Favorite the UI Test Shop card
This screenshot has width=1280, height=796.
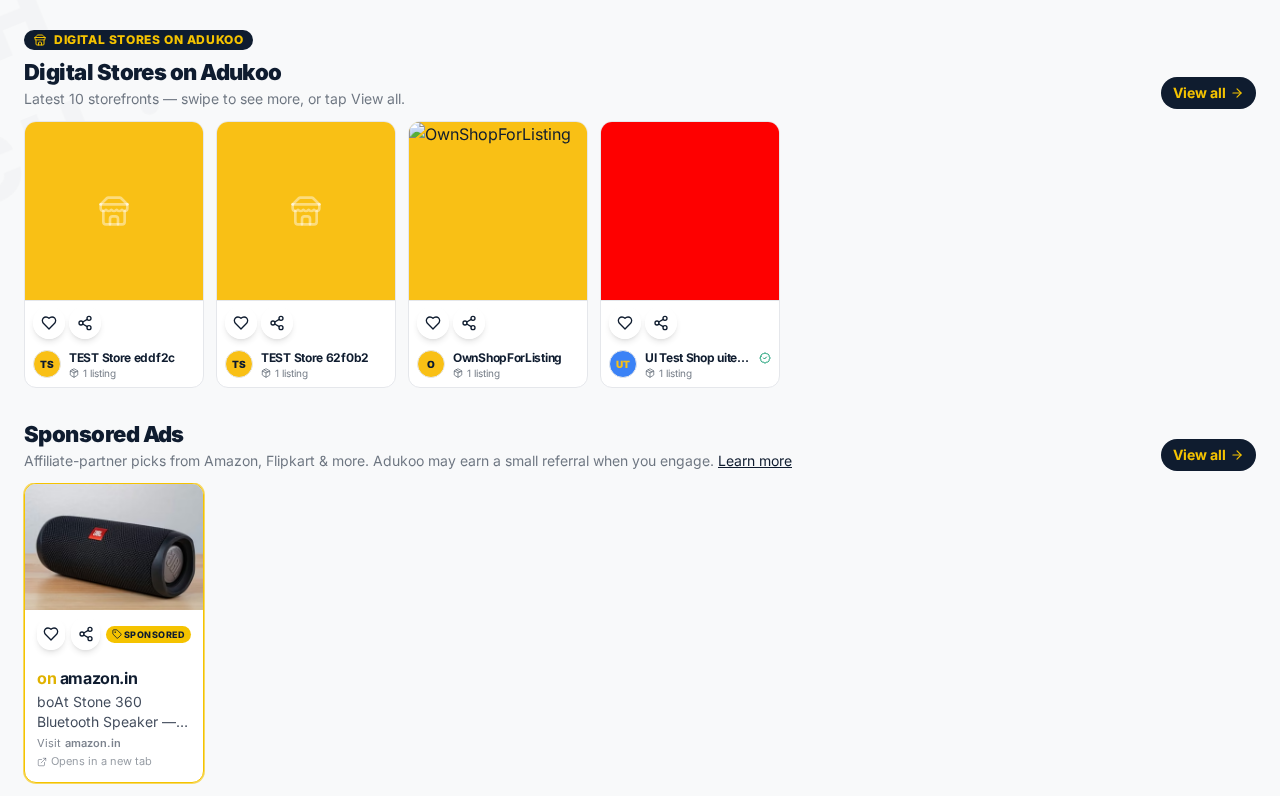[x=625, y=323]
